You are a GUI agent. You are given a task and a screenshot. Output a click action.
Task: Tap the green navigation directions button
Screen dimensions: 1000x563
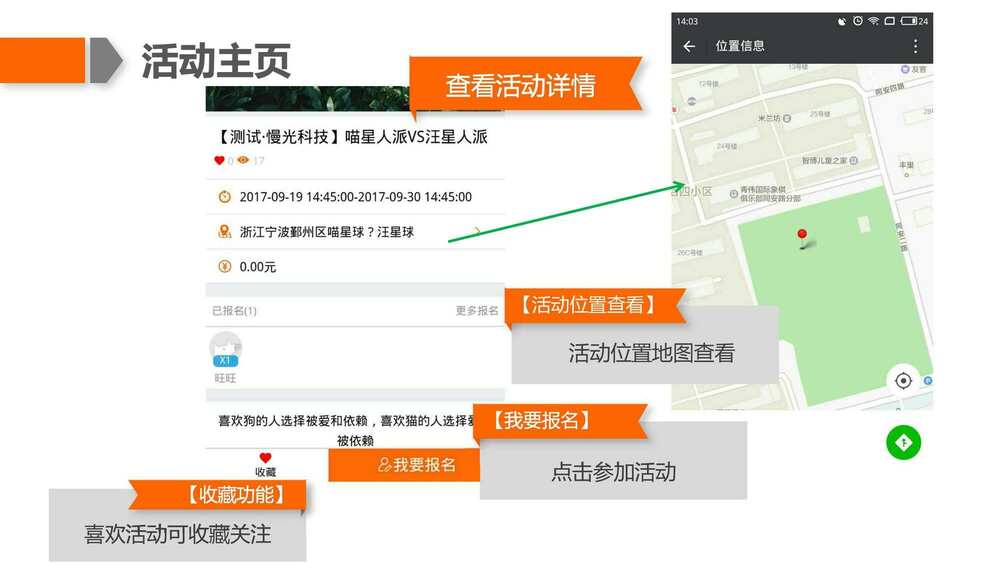coord(903,442)
